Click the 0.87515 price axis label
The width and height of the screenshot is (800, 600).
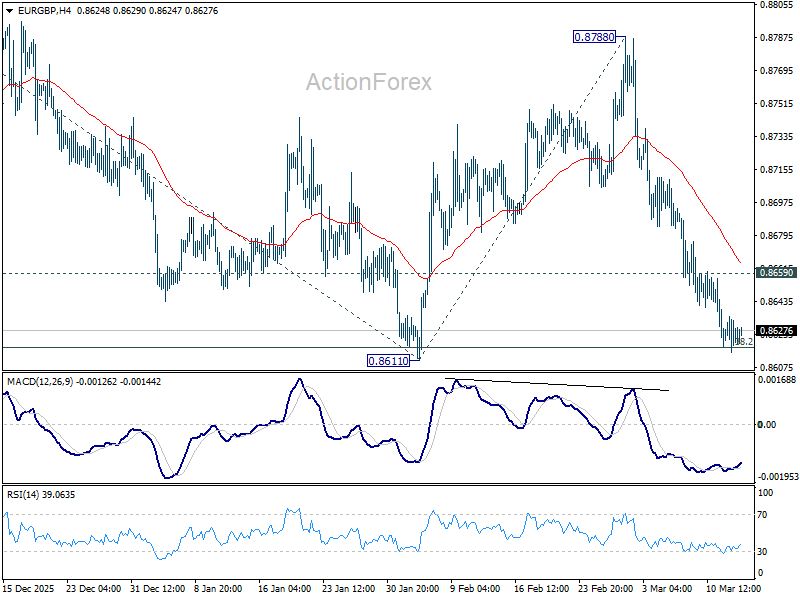point(777,104)
